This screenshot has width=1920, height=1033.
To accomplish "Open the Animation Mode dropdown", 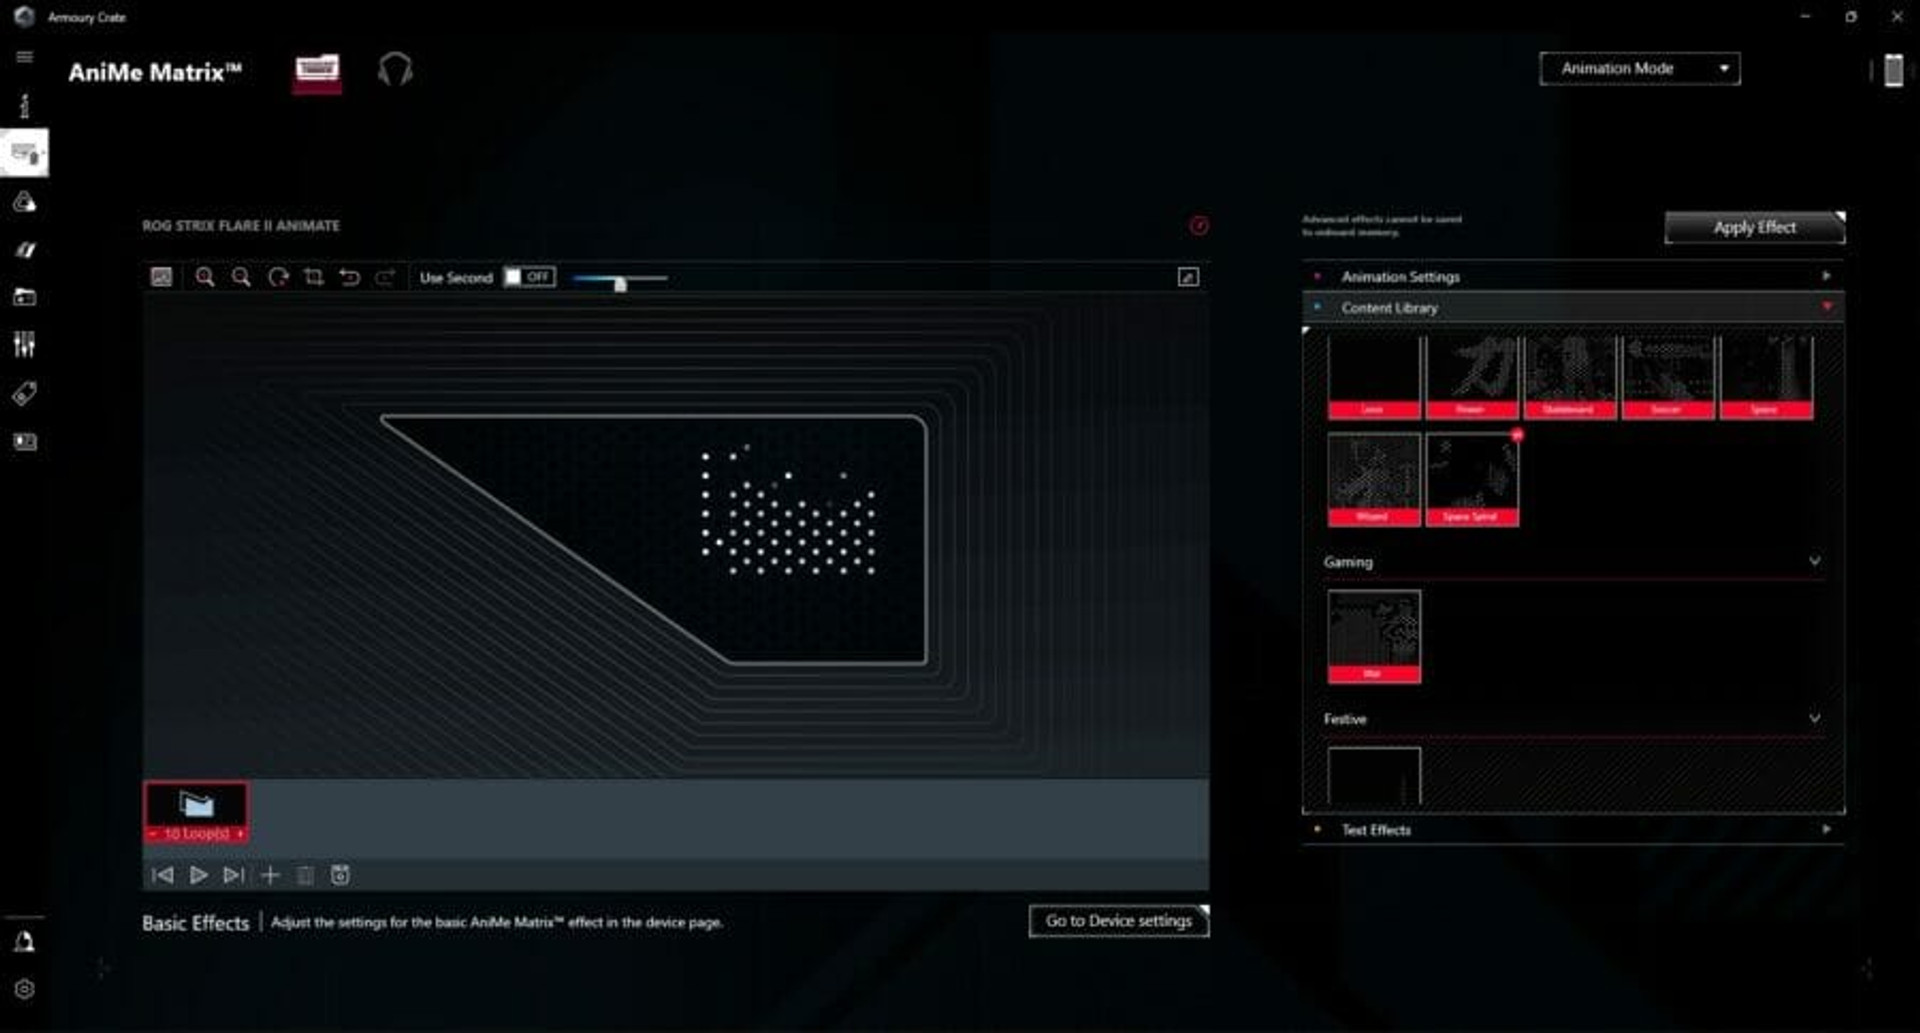I will coord(1640,69).
